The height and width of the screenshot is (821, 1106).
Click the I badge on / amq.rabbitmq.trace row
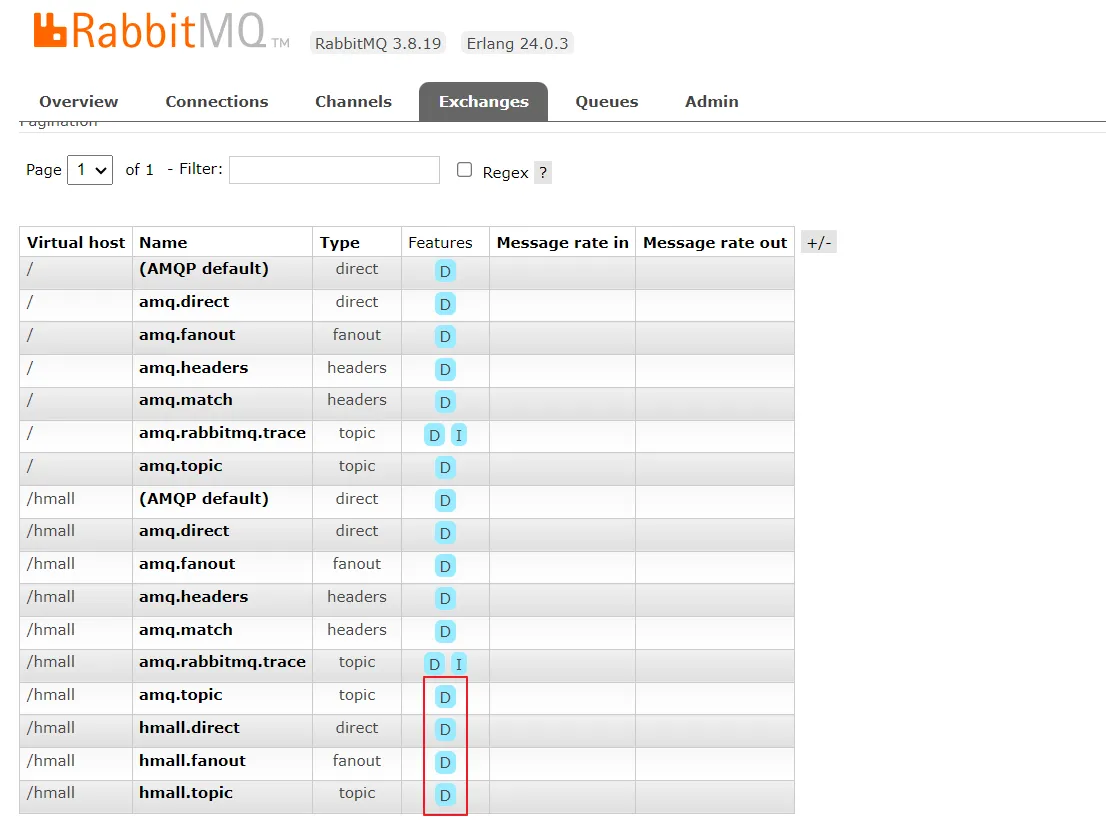click(x=458, y=435)
